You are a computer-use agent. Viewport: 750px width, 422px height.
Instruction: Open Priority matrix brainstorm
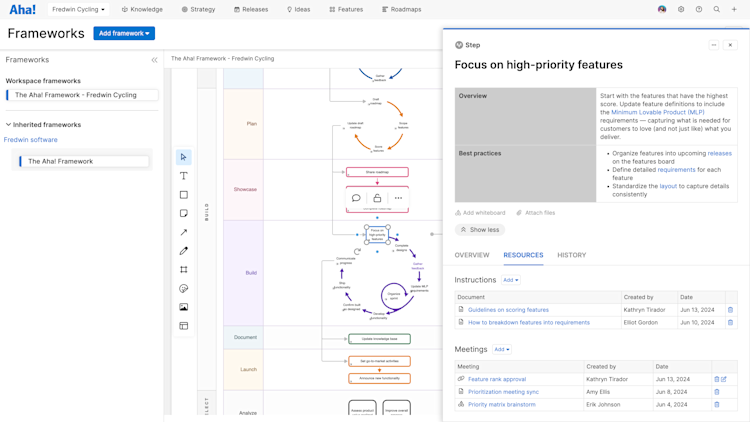click(x=502, y=404)
